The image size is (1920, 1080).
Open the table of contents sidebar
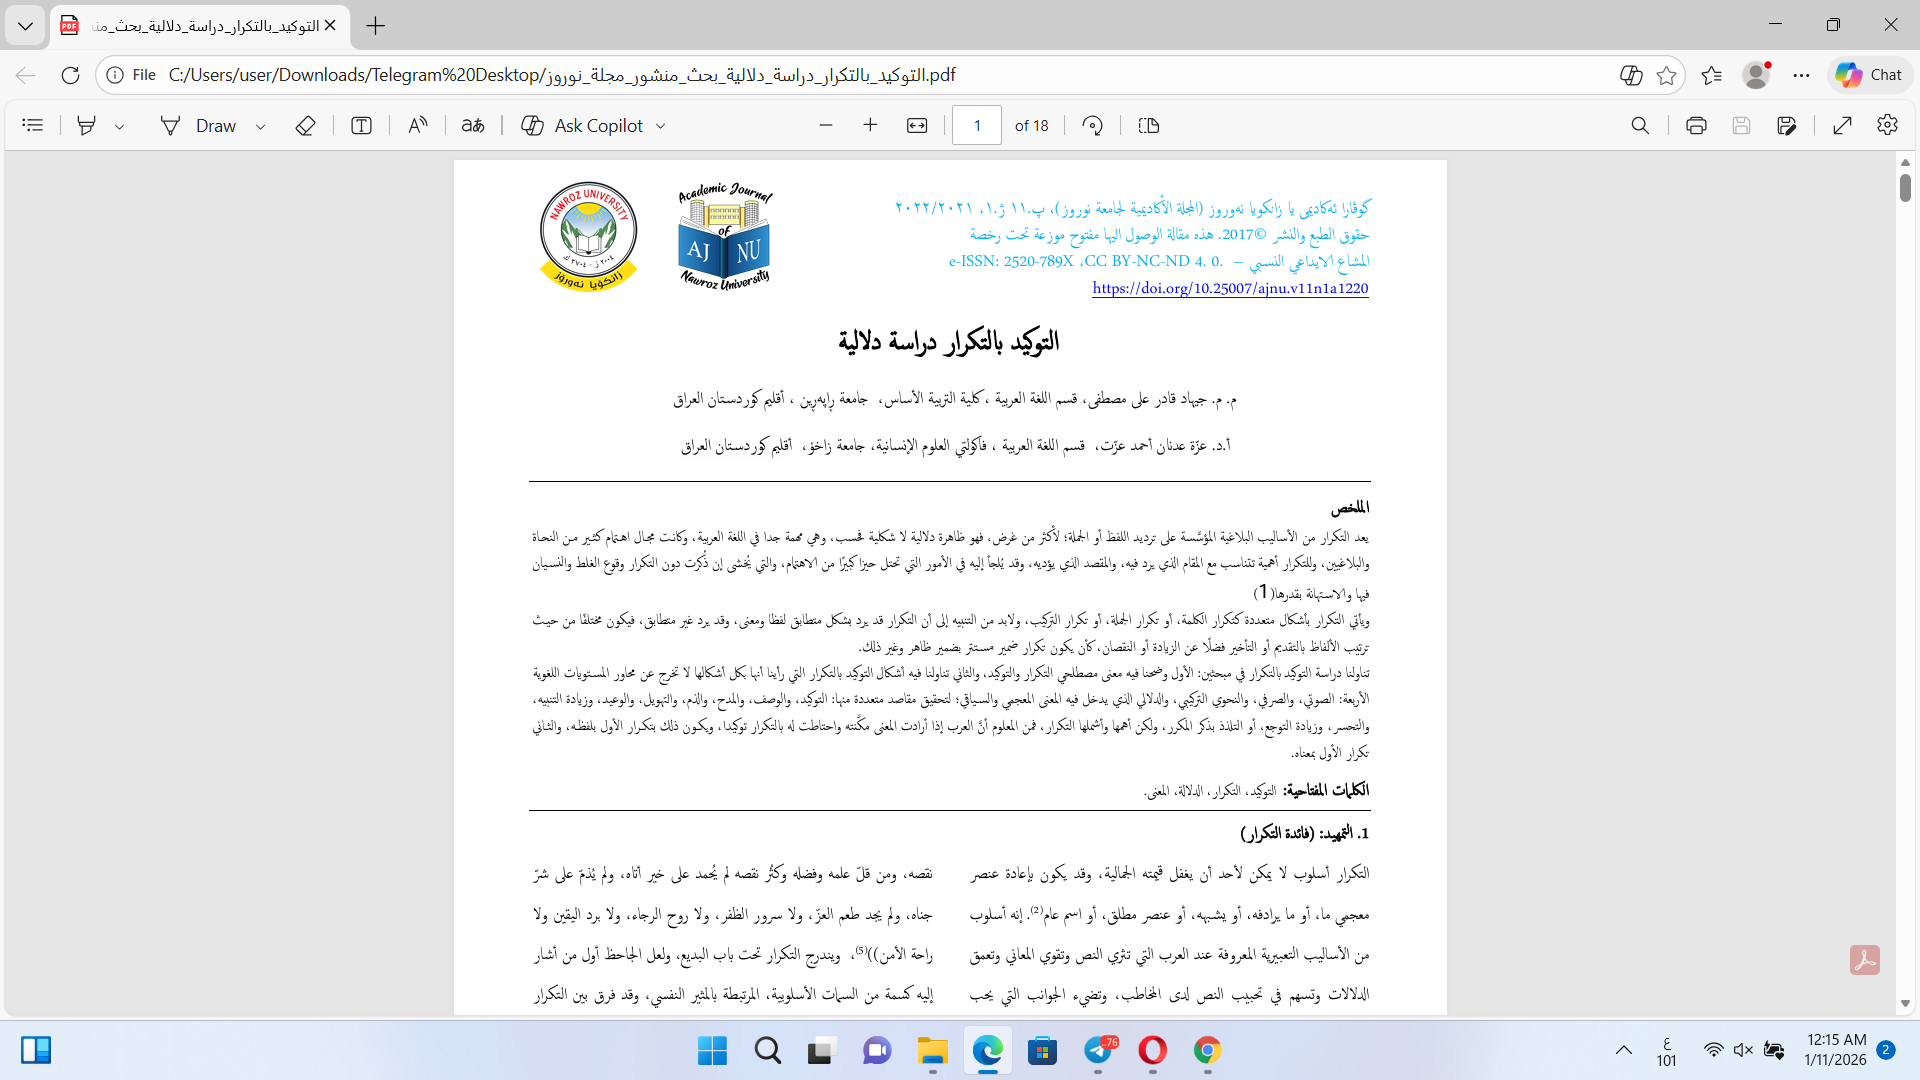pos(33,125)
